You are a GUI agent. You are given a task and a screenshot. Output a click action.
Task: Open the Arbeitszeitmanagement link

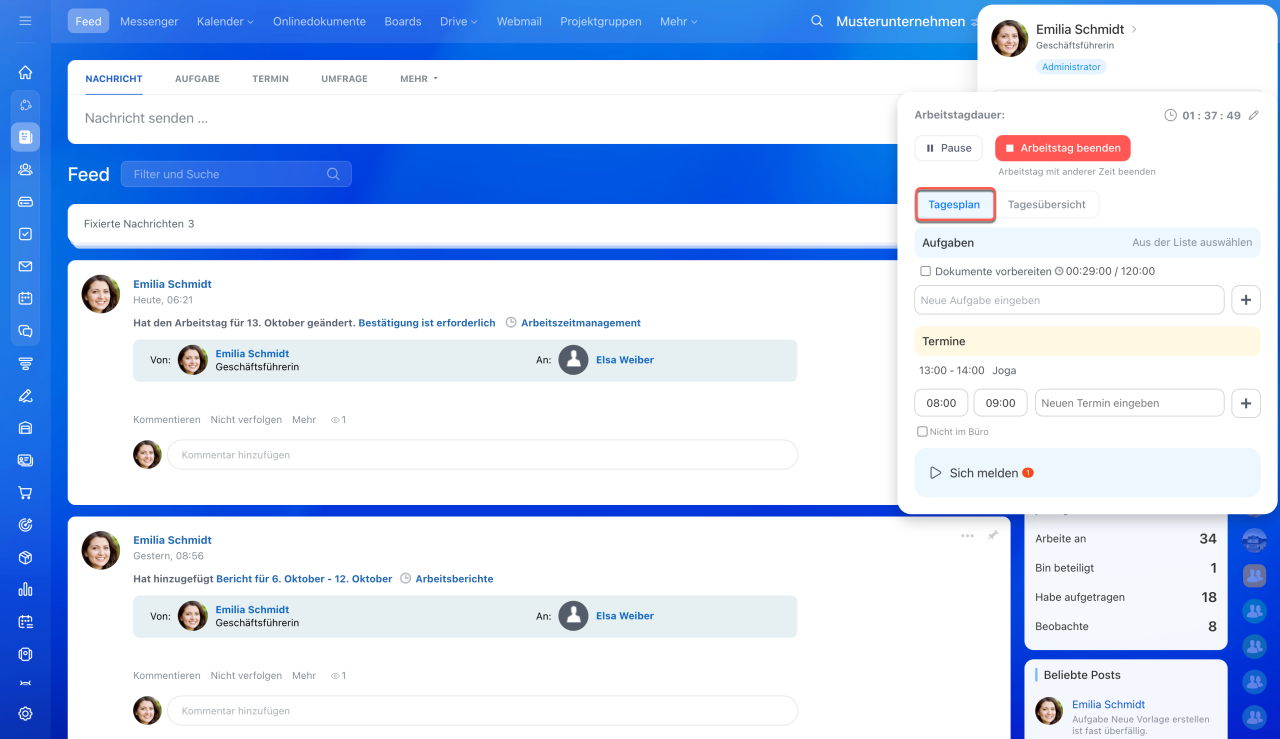click(580, 323)
